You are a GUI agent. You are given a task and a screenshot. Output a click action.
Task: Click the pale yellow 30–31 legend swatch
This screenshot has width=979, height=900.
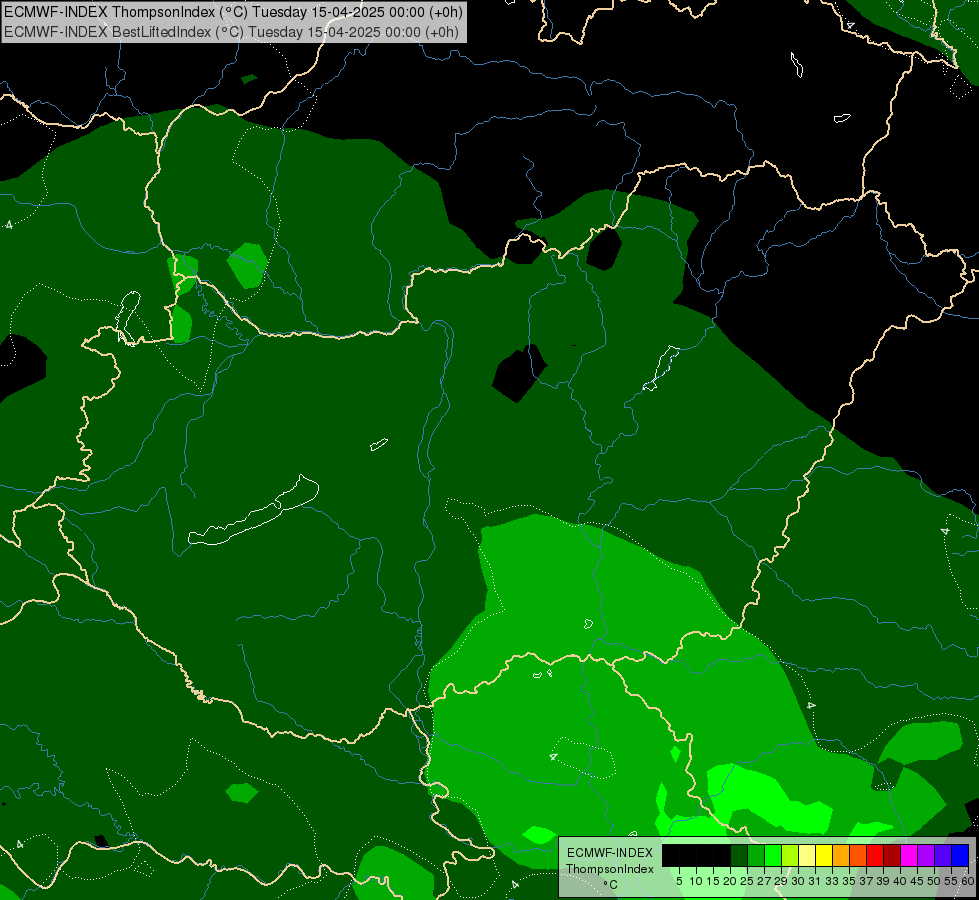(x=807, y=856)
